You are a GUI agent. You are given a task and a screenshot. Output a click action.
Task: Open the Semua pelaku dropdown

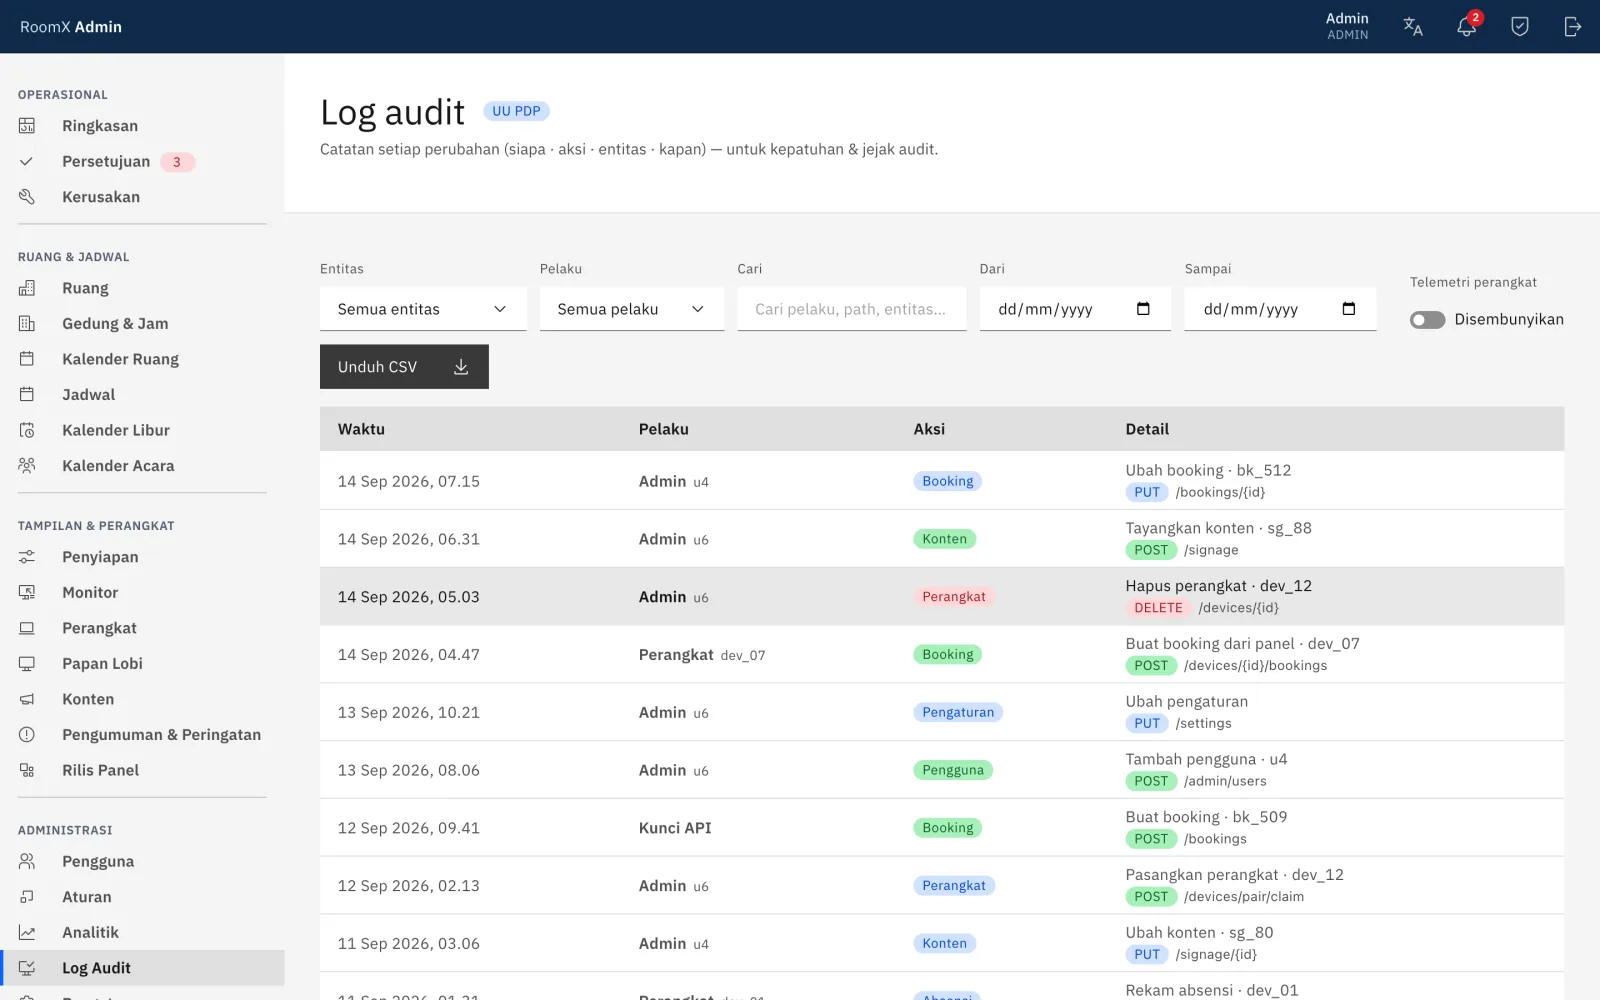(x=632, y=309)
